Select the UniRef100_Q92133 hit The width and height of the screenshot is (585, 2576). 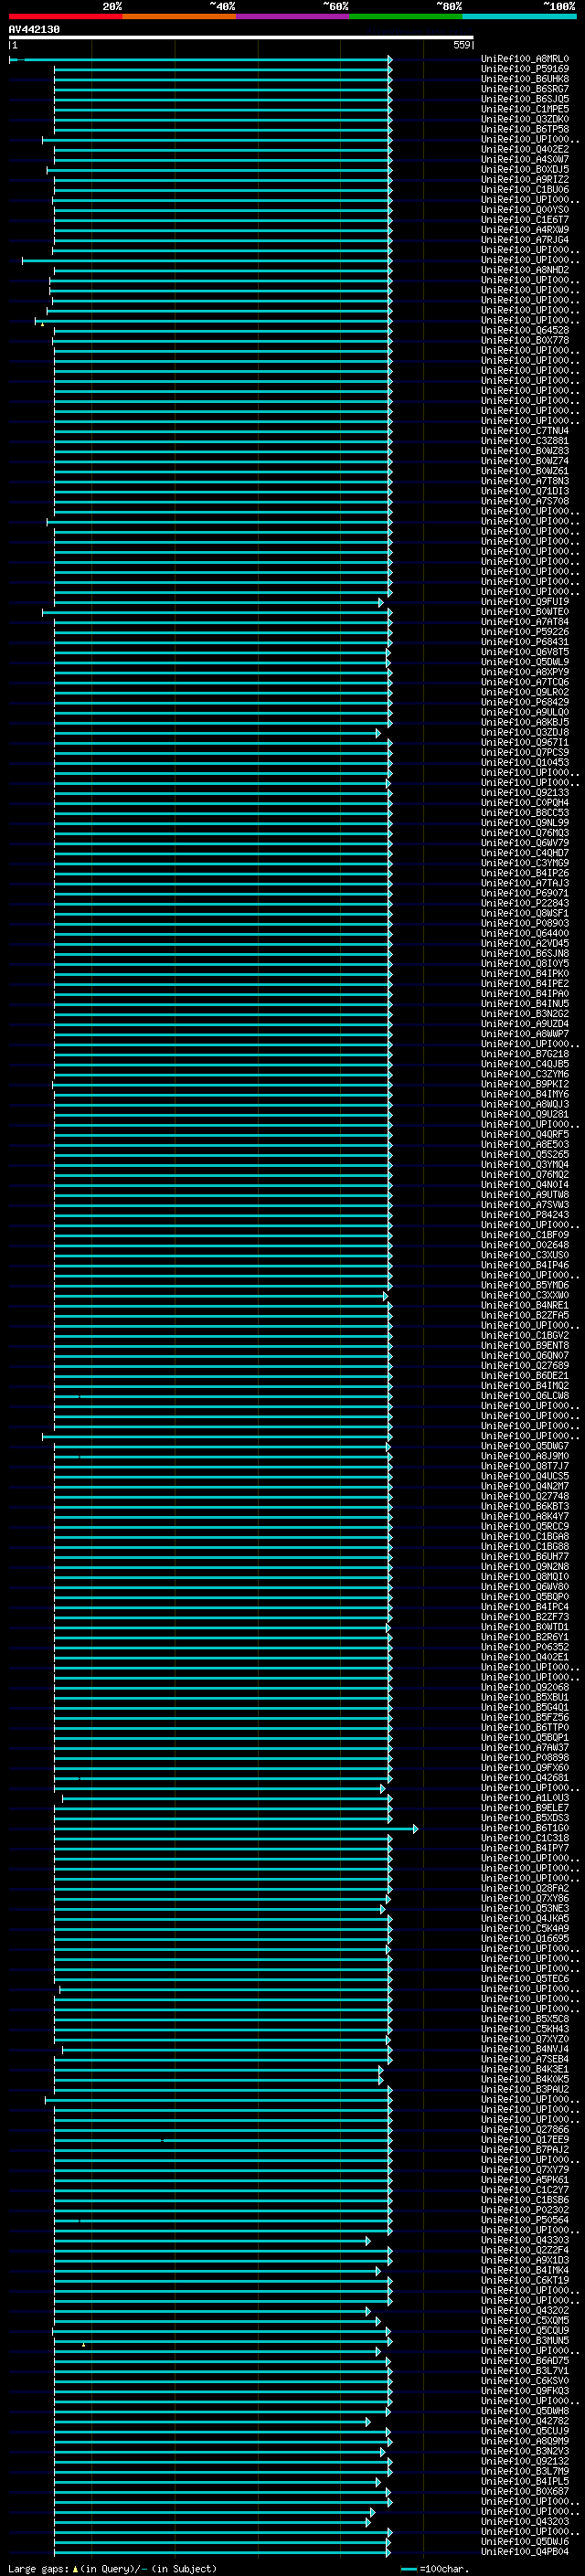525,793
